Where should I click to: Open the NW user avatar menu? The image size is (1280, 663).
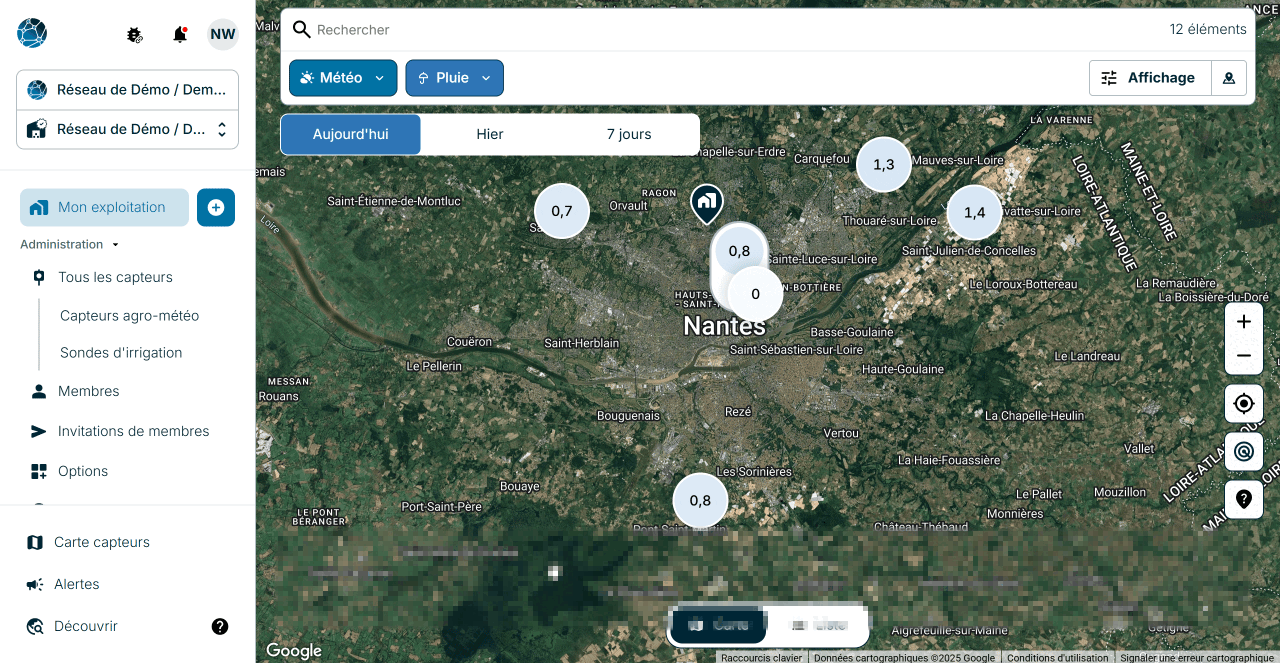coord(223,34)
